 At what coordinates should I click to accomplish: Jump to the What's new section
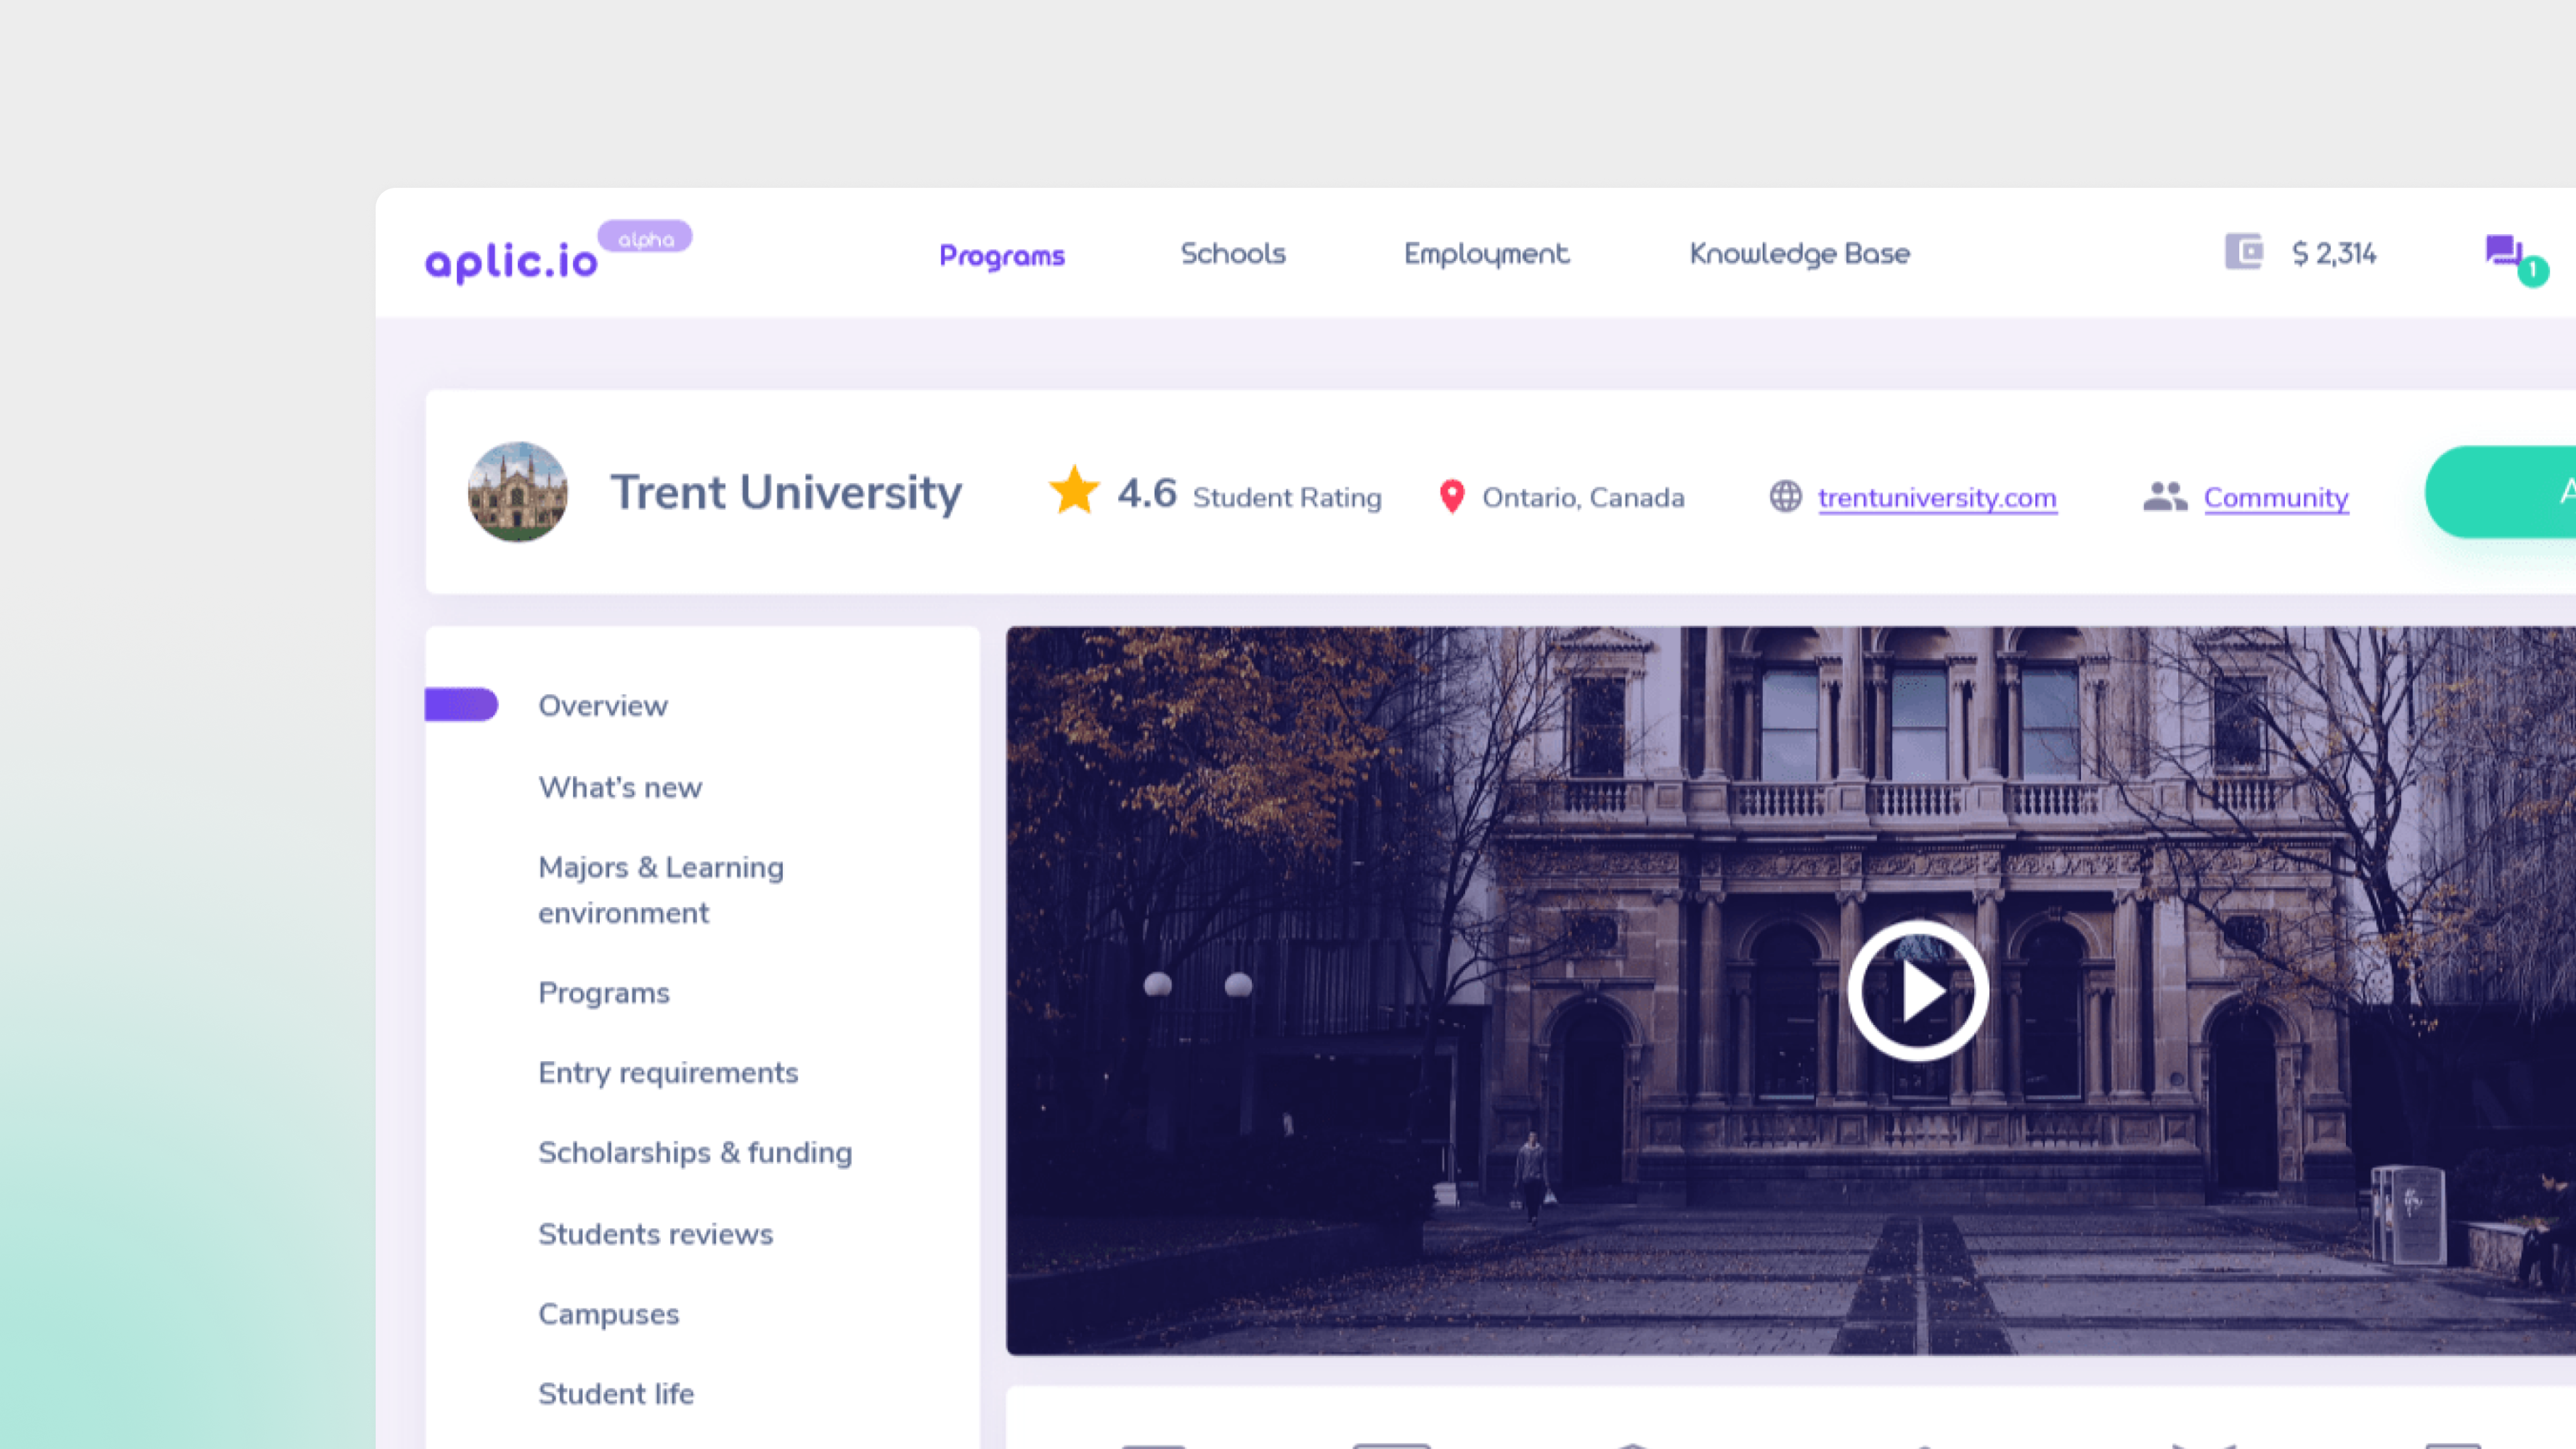pos(620,787)
